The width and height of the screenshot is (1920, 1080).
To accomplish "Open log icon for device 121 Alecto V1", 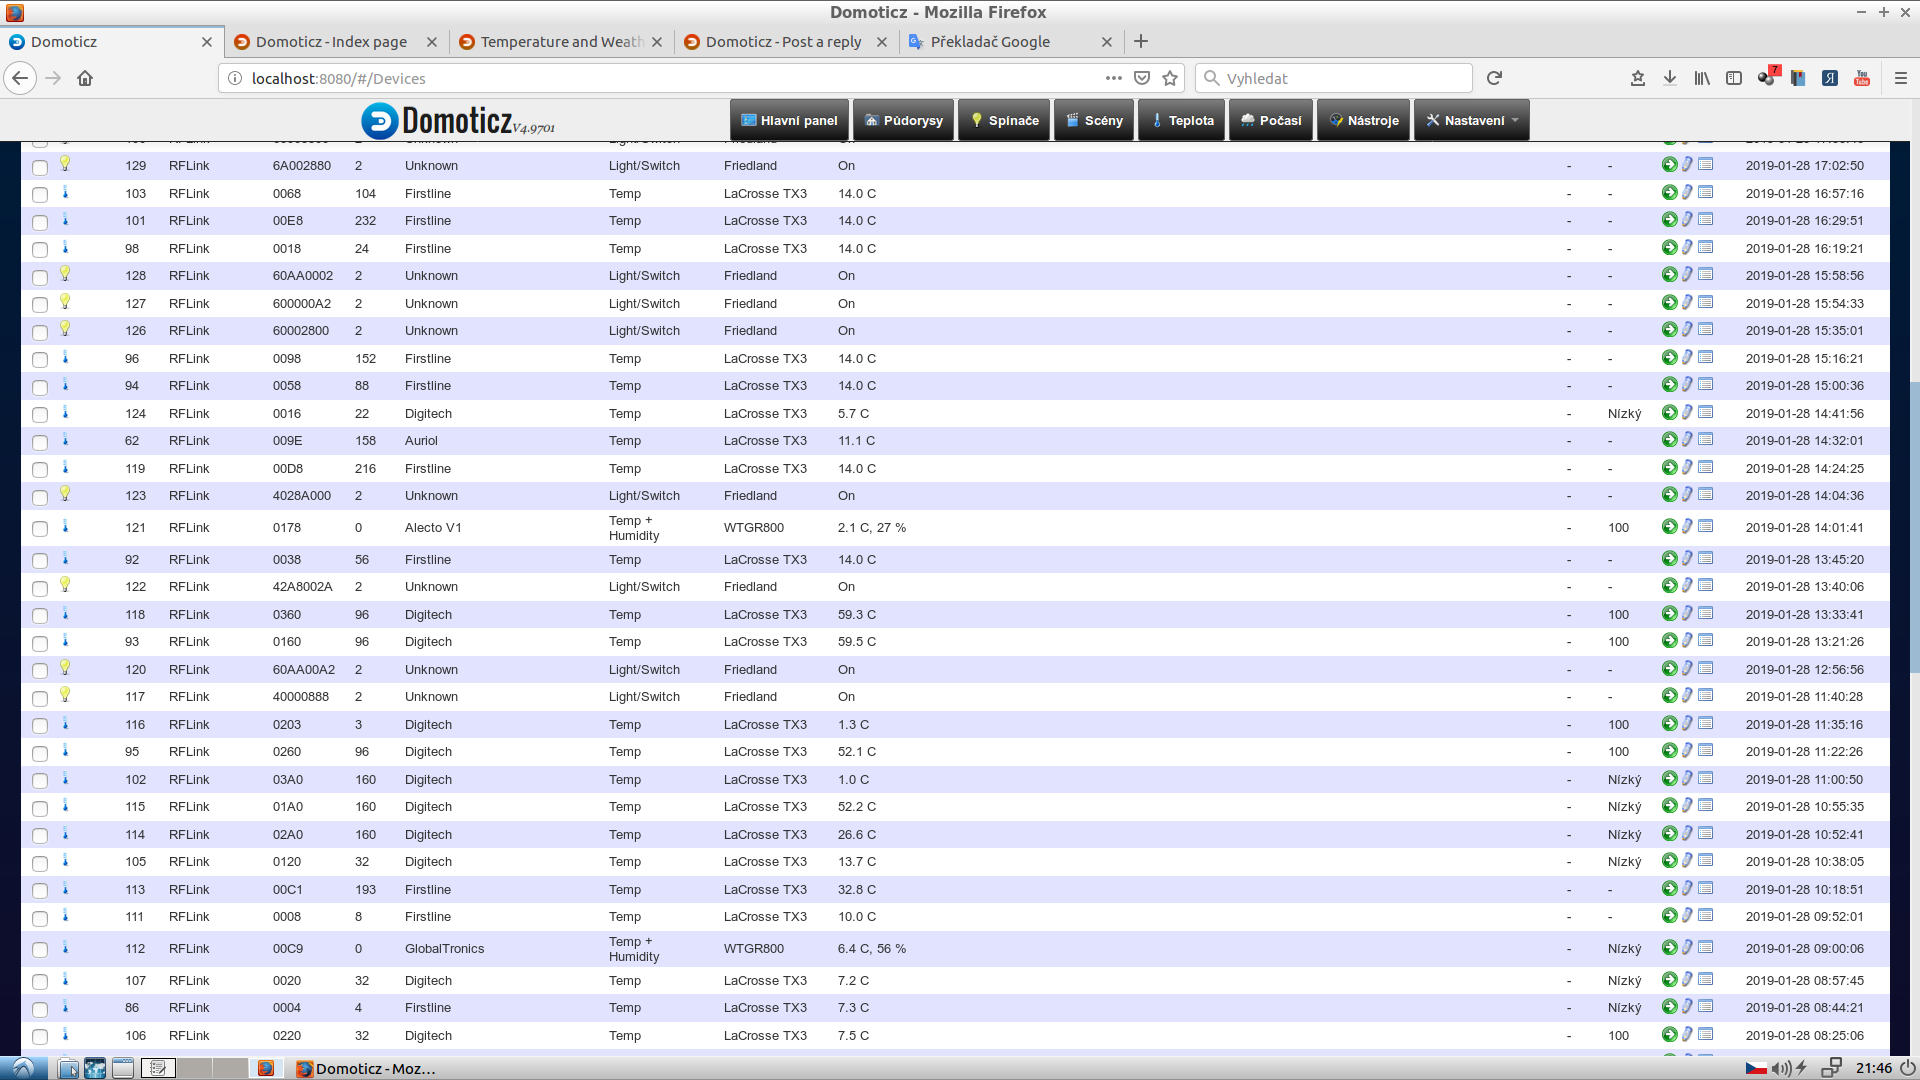I will (x=1706, y=526).
